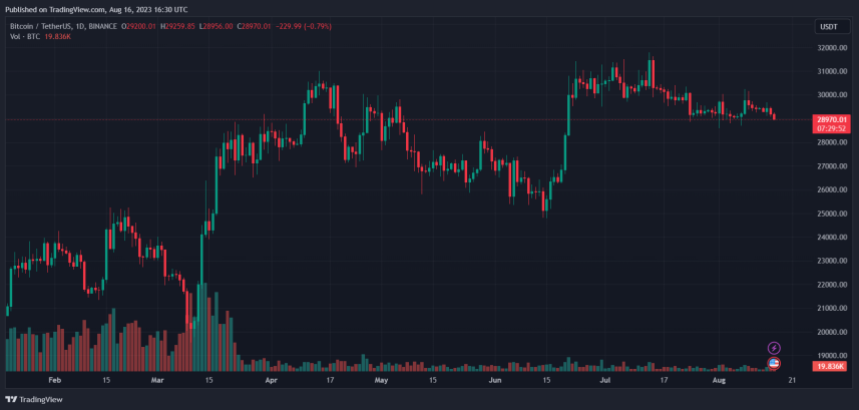Screen dimensions: 859x410
Task: Click the USDT currency label on price axis
Action: pyautogui.click(x=826, y=27)
